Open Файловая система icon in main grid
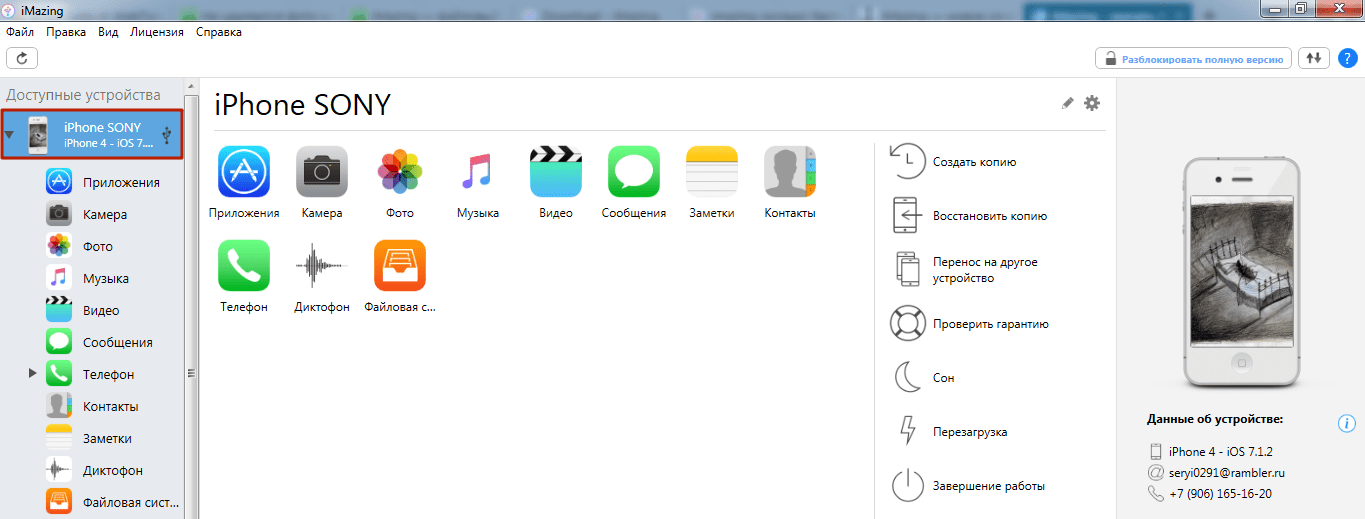This screenshot has height=519, width=1365. tap(400, 266)
